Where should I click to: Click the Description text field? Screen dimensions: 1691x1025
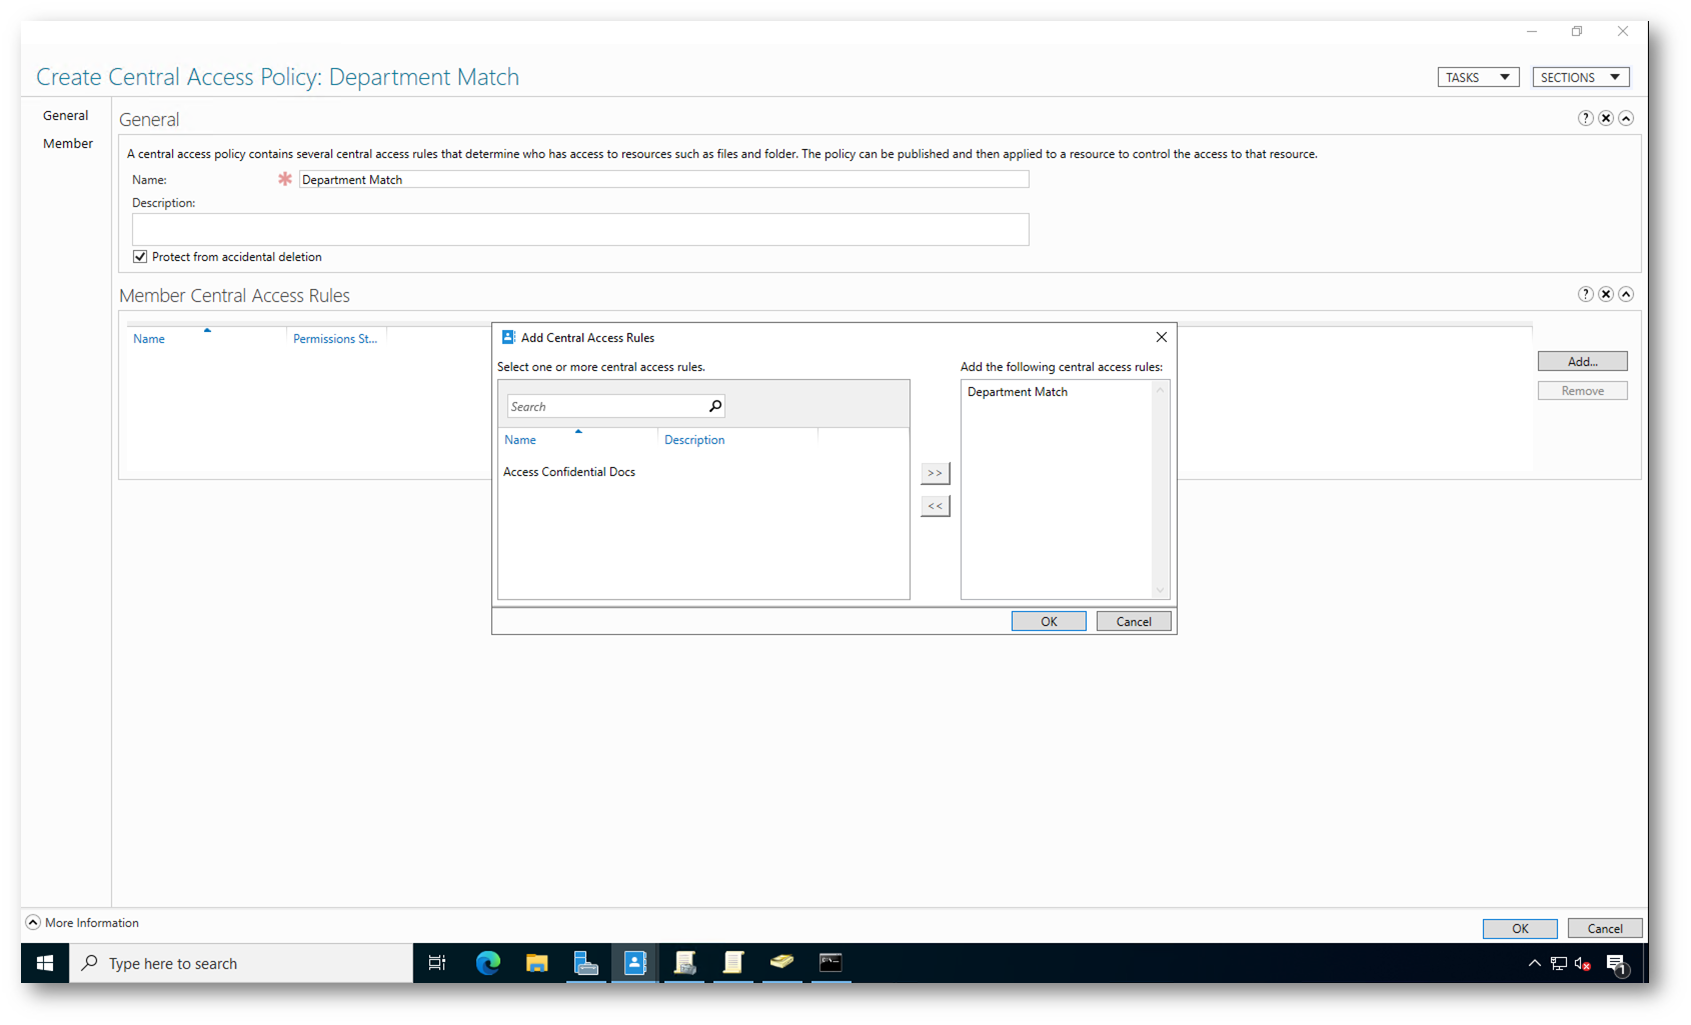(x=580, y=229)
